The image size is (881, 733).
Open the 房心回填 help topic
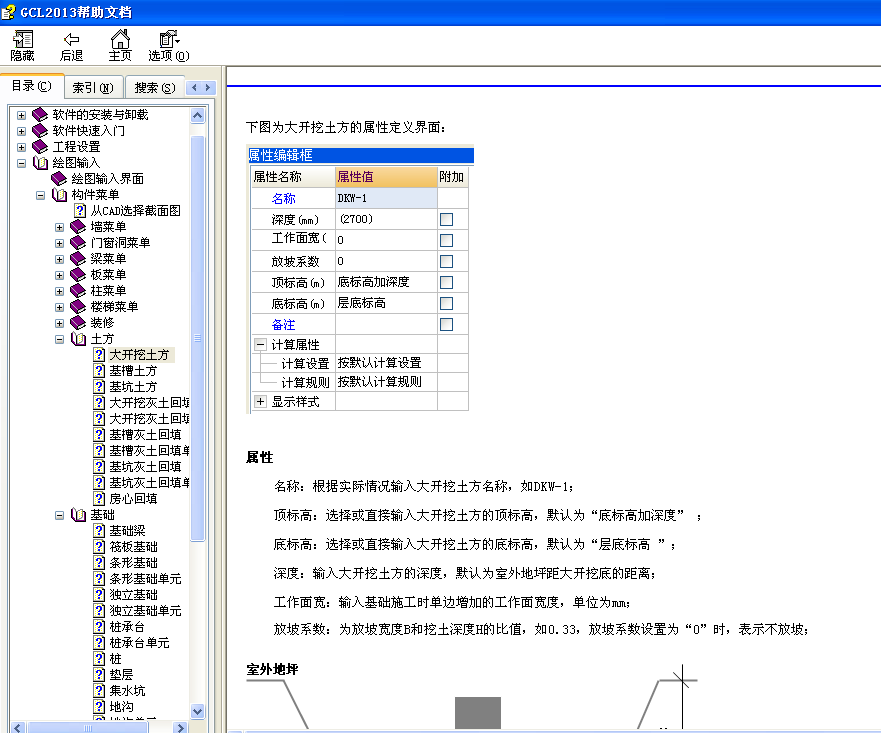point(133,499)
